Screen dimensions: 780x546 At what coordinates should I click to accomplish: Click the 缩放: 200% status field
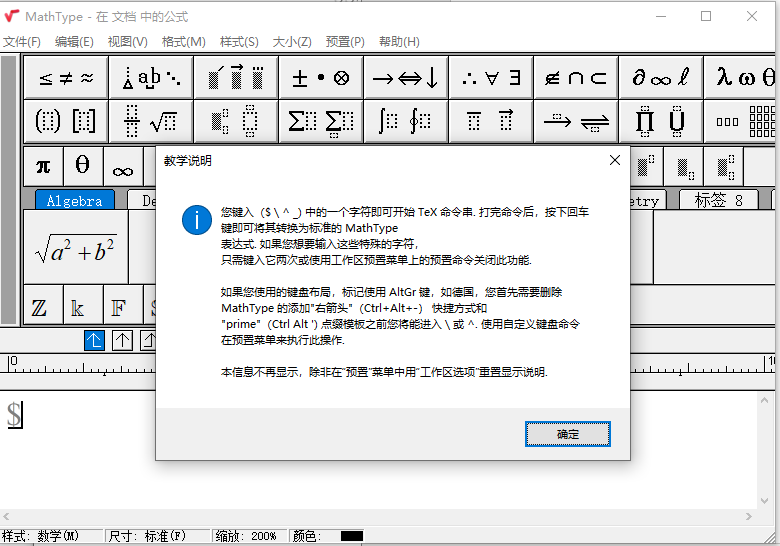tap(250, 536)
